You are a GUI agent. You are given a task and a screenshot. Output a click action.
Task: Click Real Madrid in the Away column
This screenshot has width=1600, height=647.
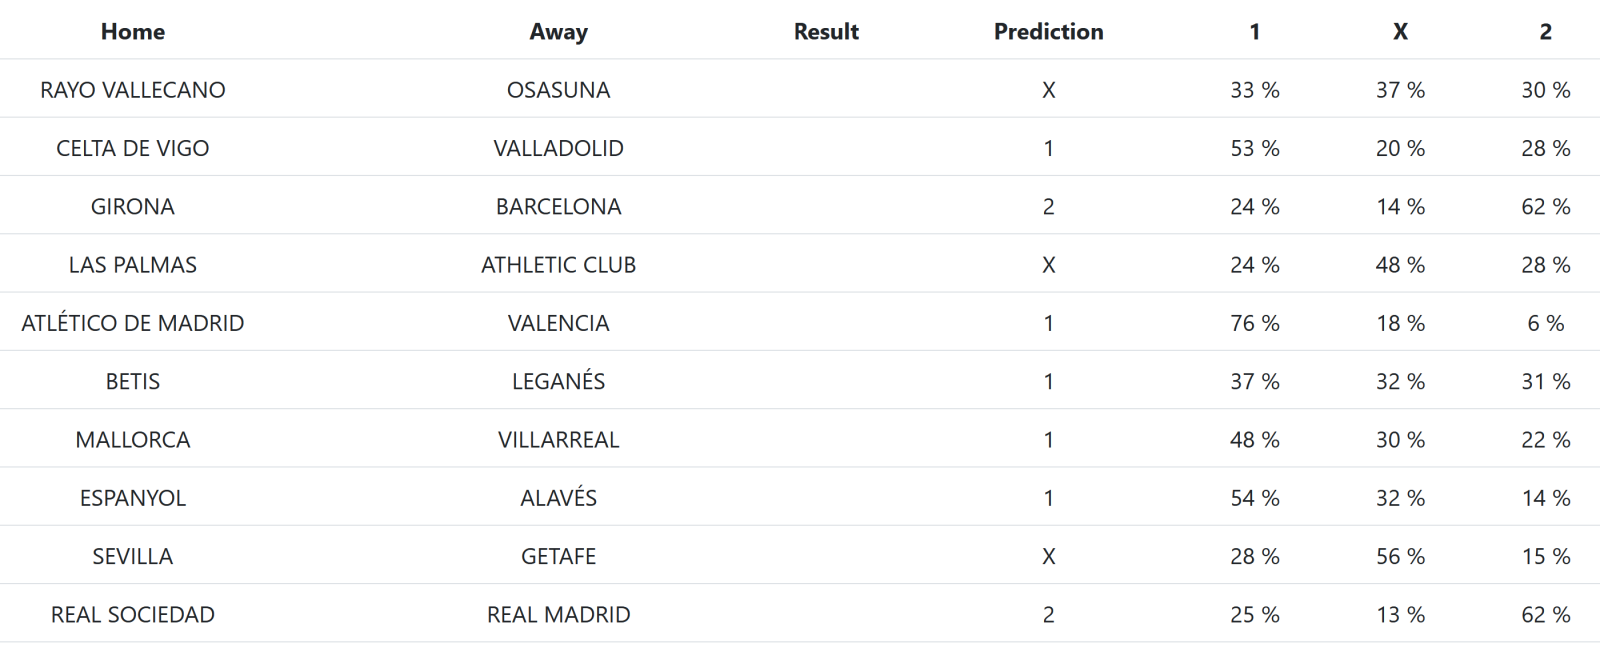tap(558, 615)
